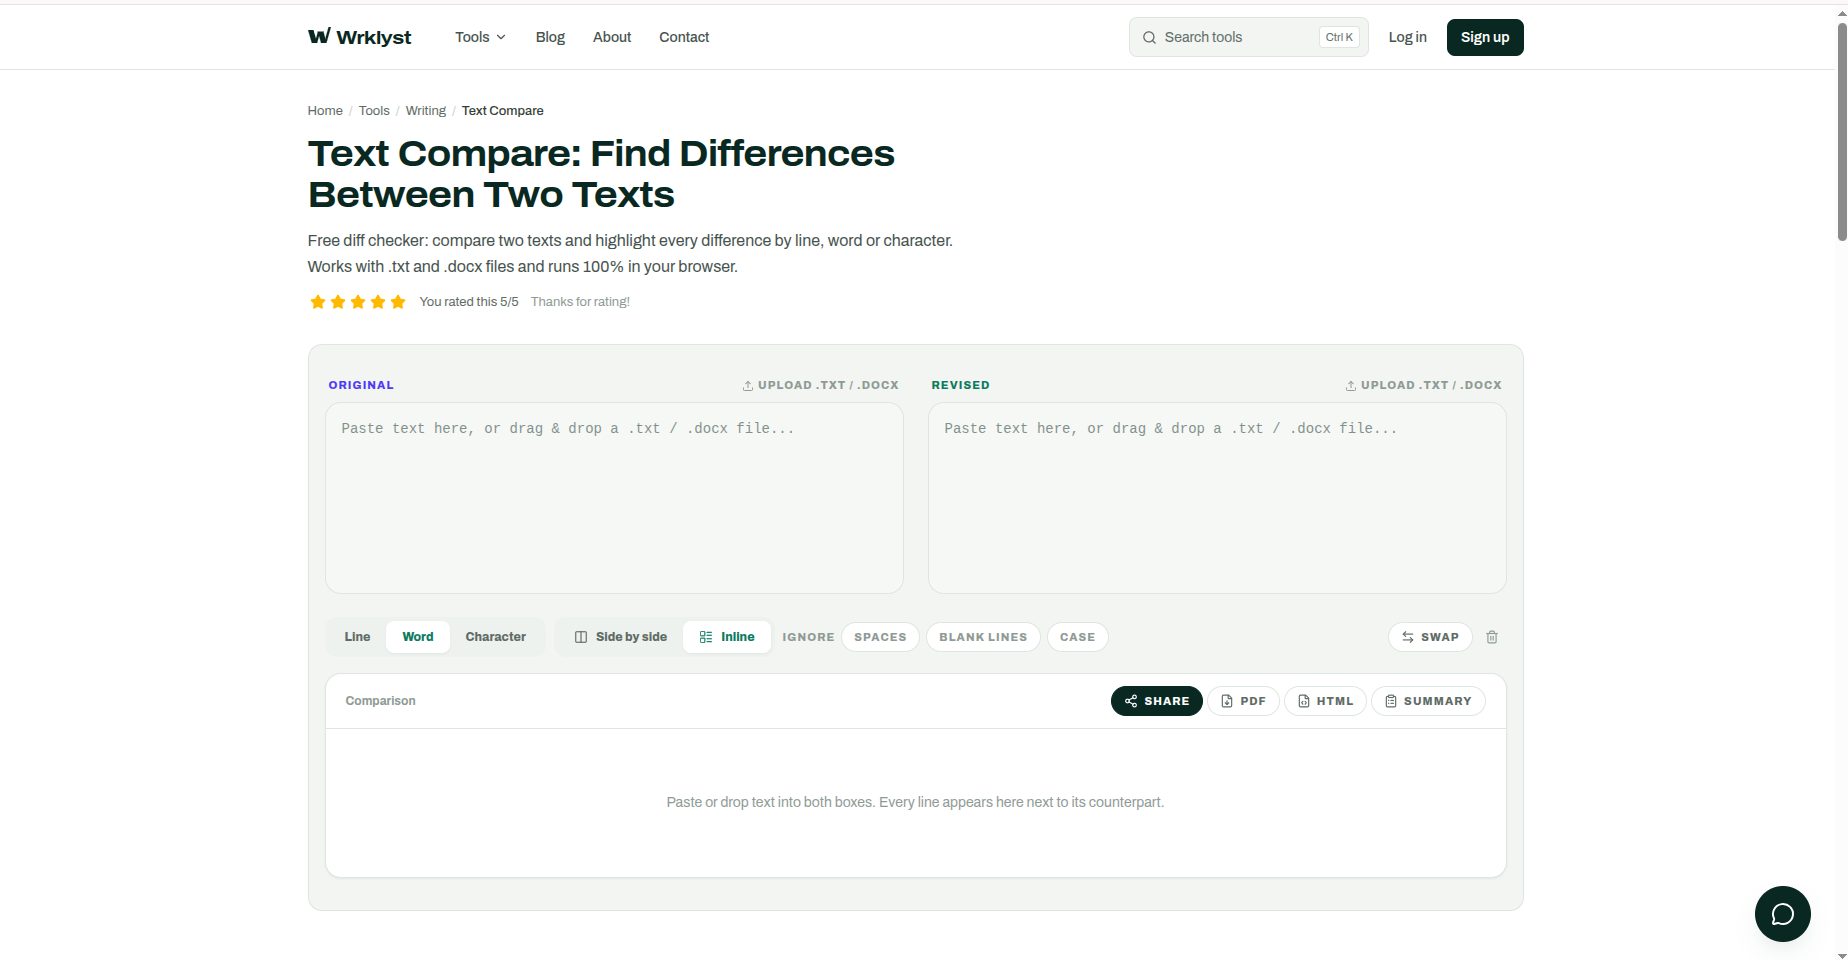Screen dimensions: 1848x960
Task: Swap original and revised texts
Action: 1430,637
